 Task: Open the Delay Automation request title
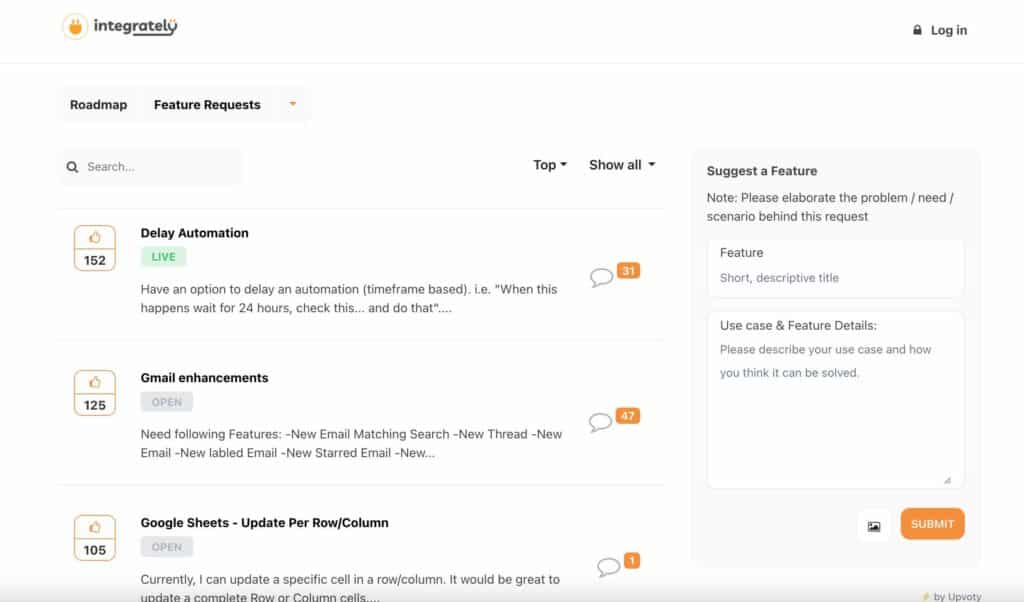point(195,233)
